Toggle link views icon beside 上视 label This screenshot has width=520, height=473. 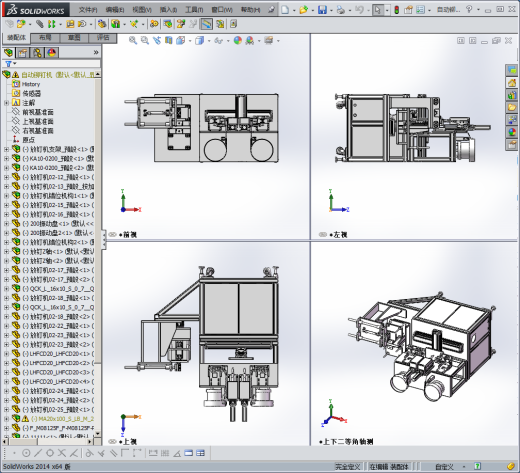(113, 441)
